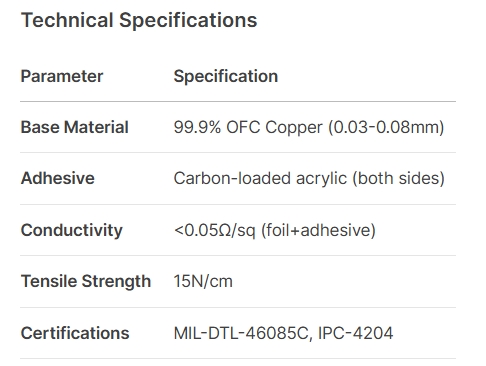Click the (both sides) adhesive note
Screen dimensions: 486x366
click(x=399, y=179)
